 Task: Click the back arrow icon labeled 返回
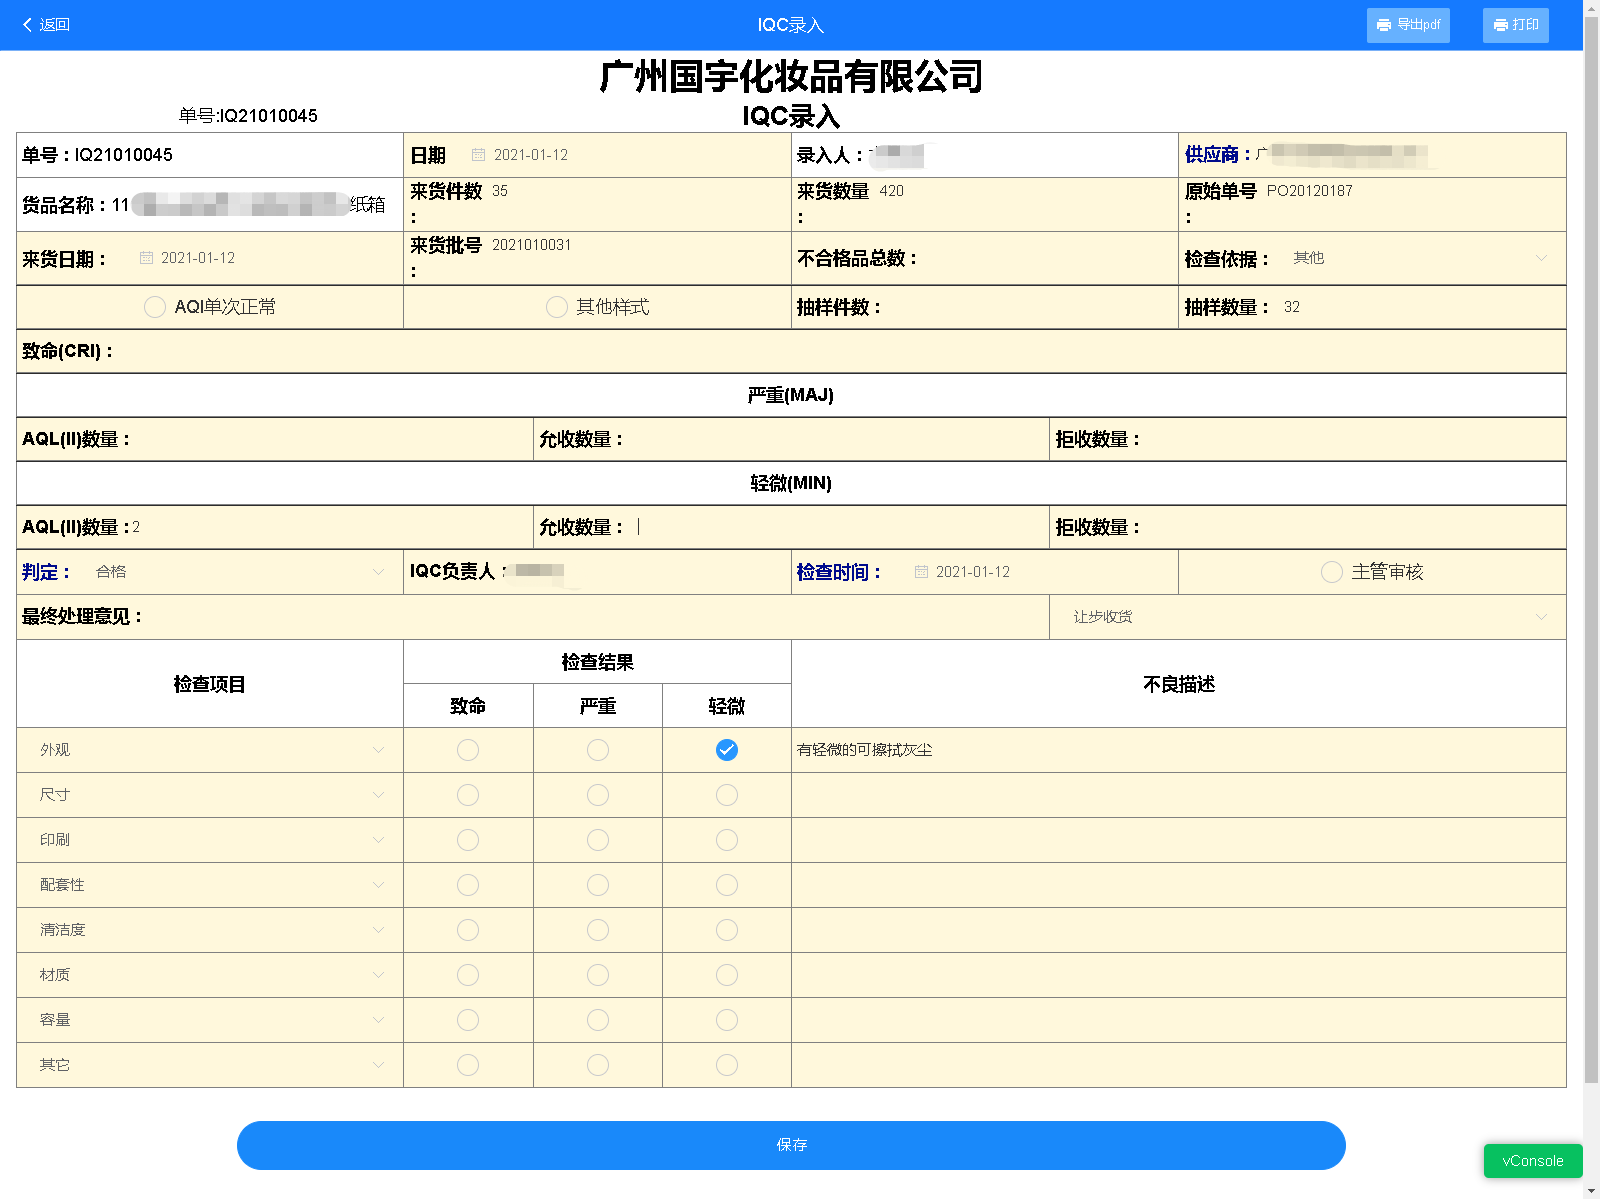[28, 25]
